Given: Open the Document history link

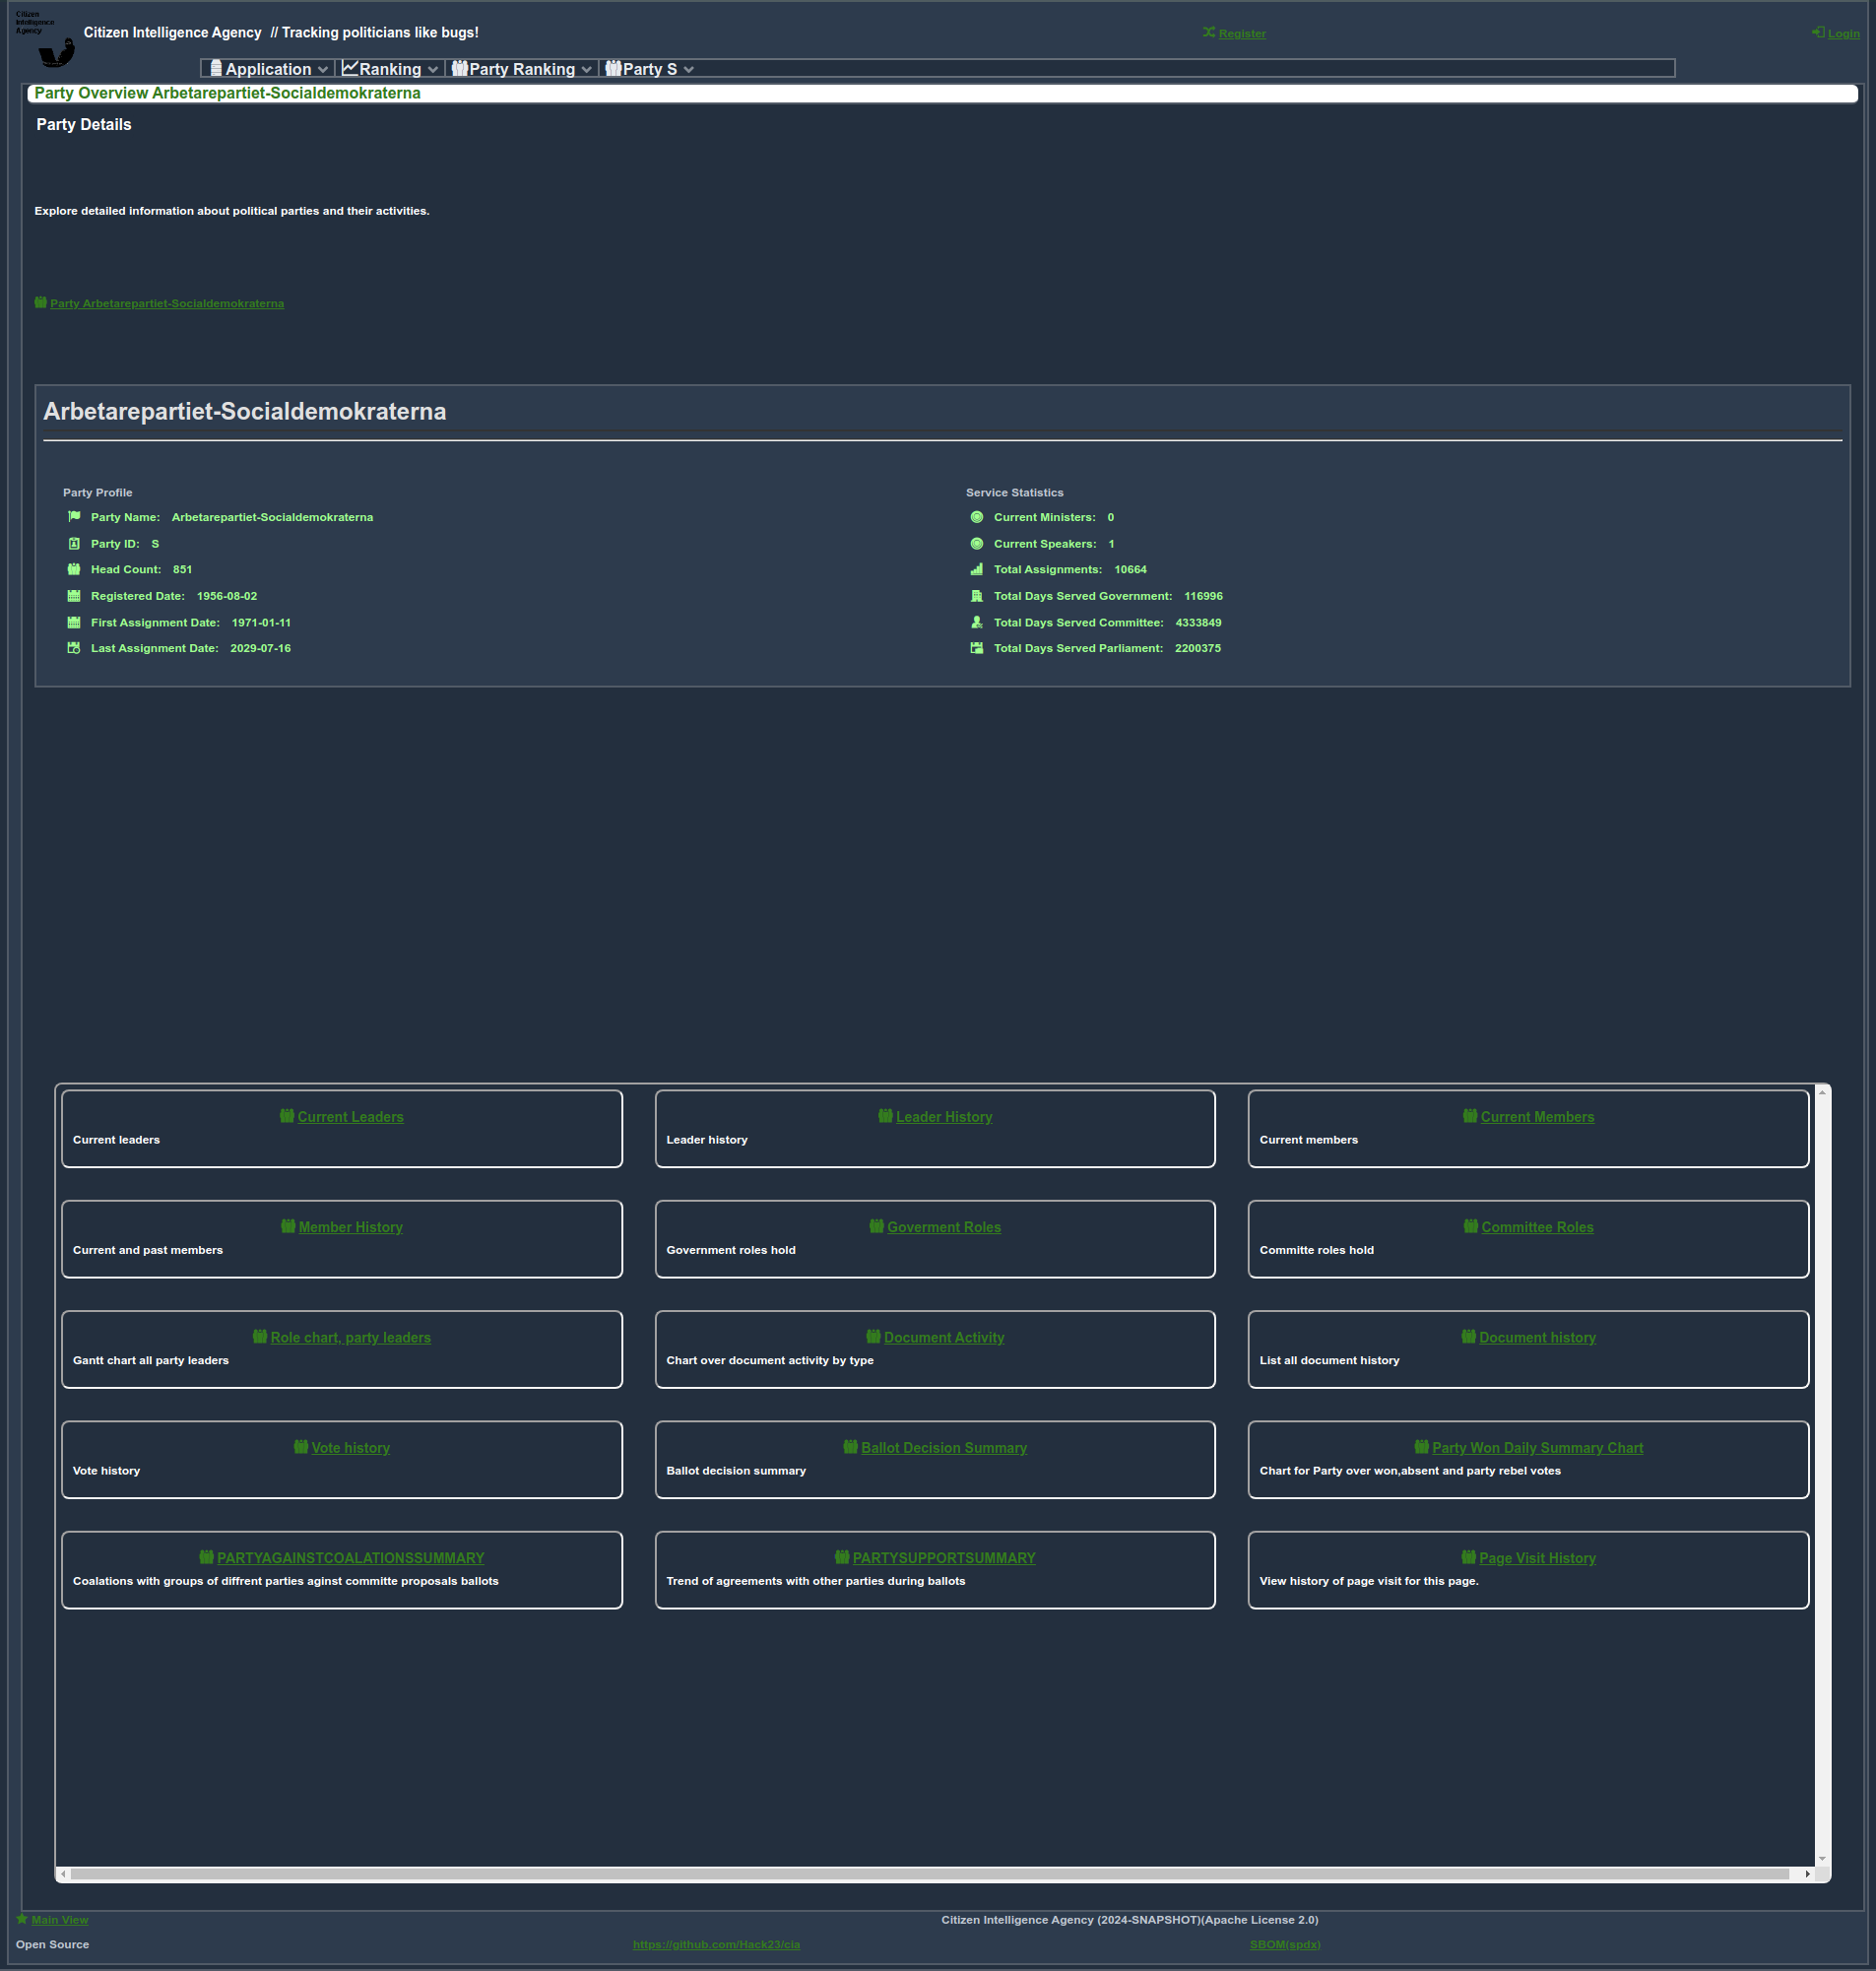Looking at the screenshot, I should pyautogui.click(x=1537, y=1338).
